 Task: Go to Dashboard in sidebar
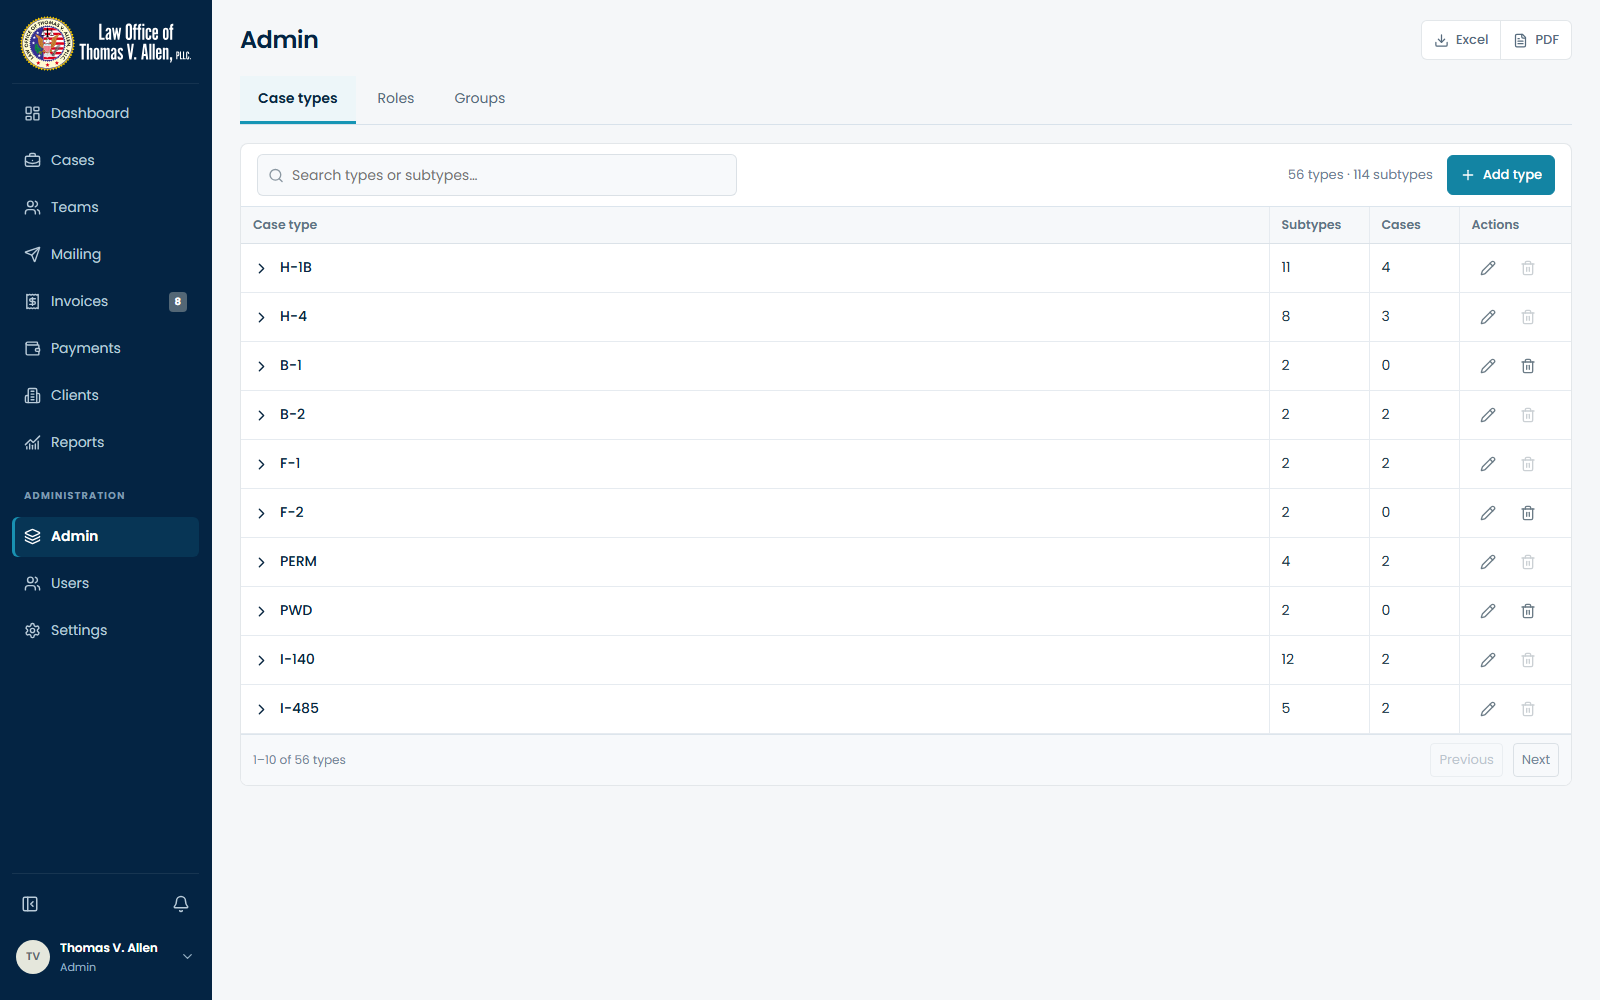point(106,113)
